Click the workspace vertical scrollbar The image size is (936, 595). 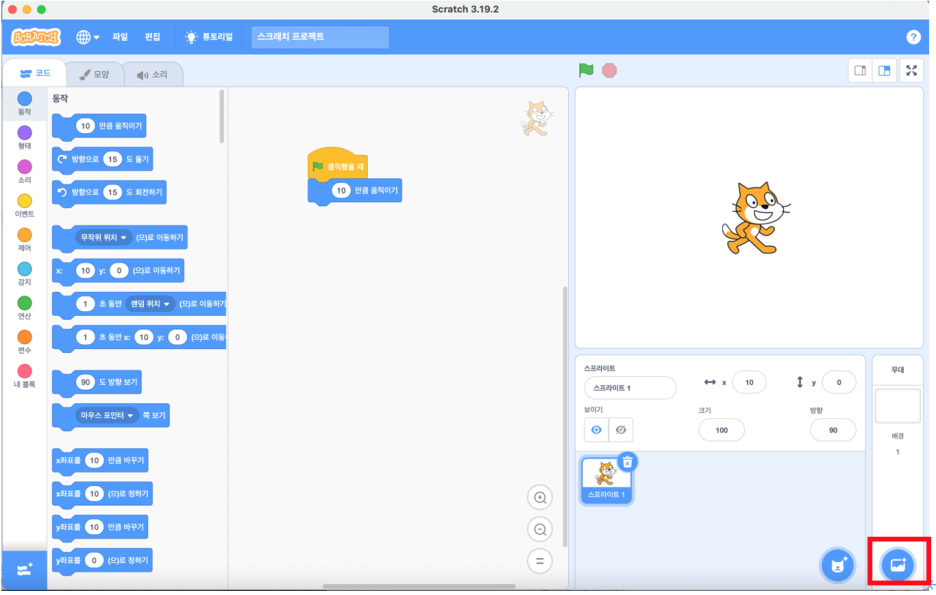click(564, 417)
